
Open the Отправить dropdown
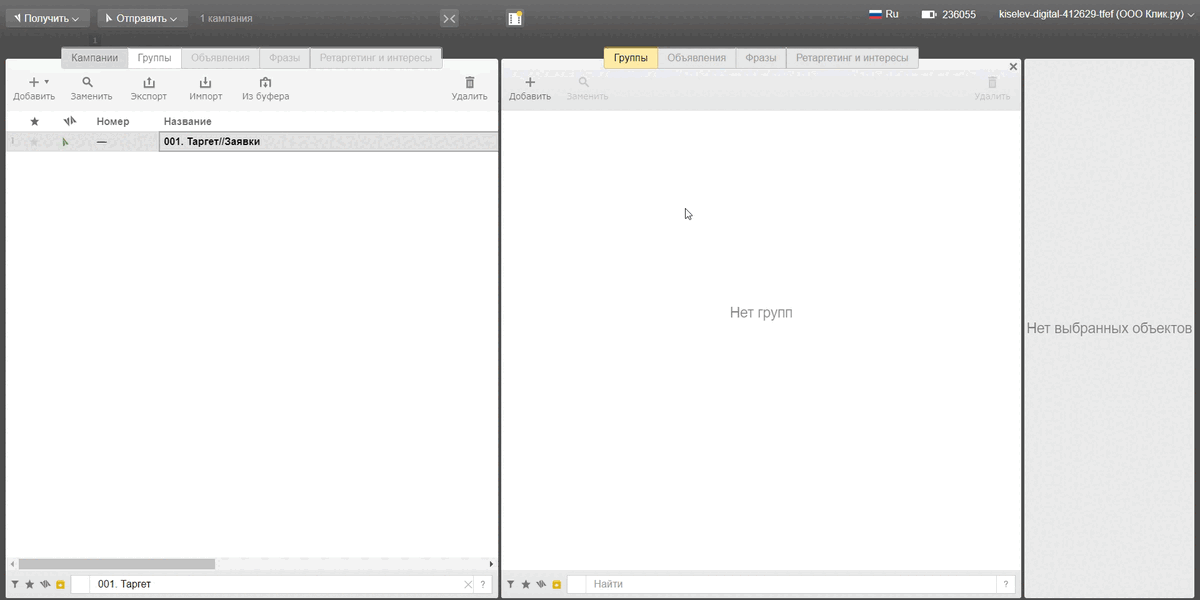[142, 18]
